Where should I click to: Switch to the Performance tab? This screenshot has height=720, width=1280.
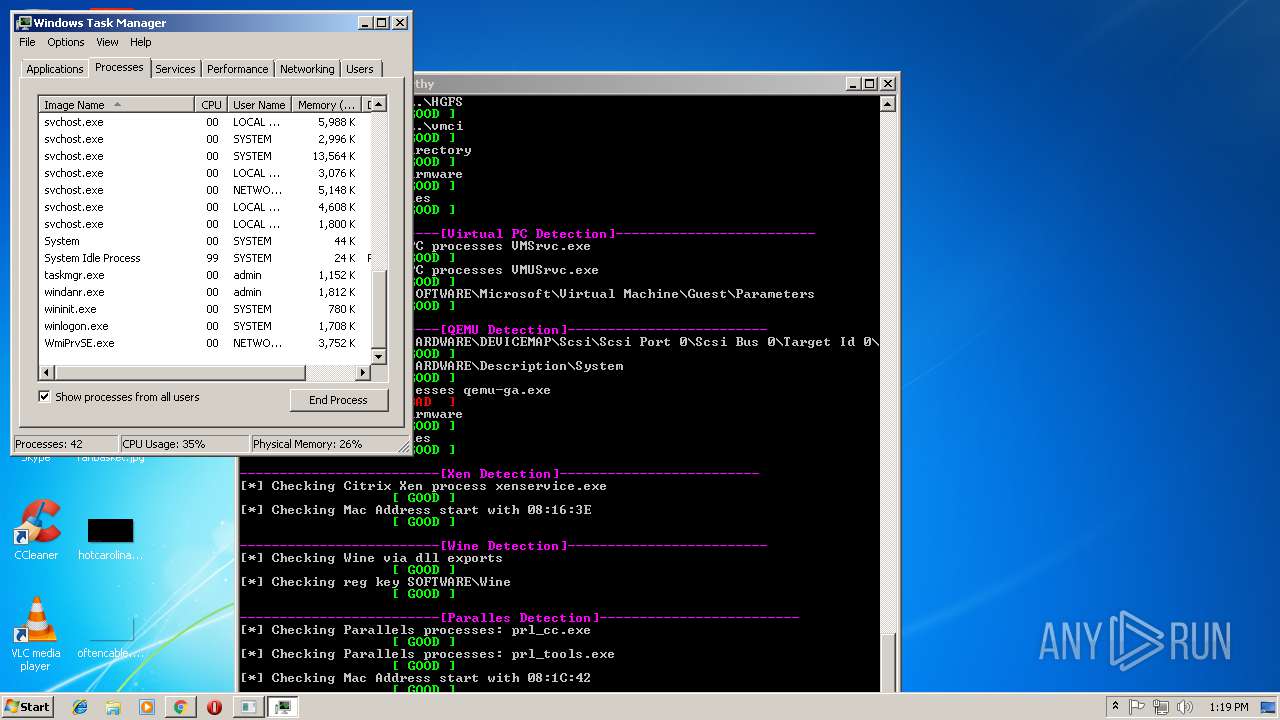238,69
